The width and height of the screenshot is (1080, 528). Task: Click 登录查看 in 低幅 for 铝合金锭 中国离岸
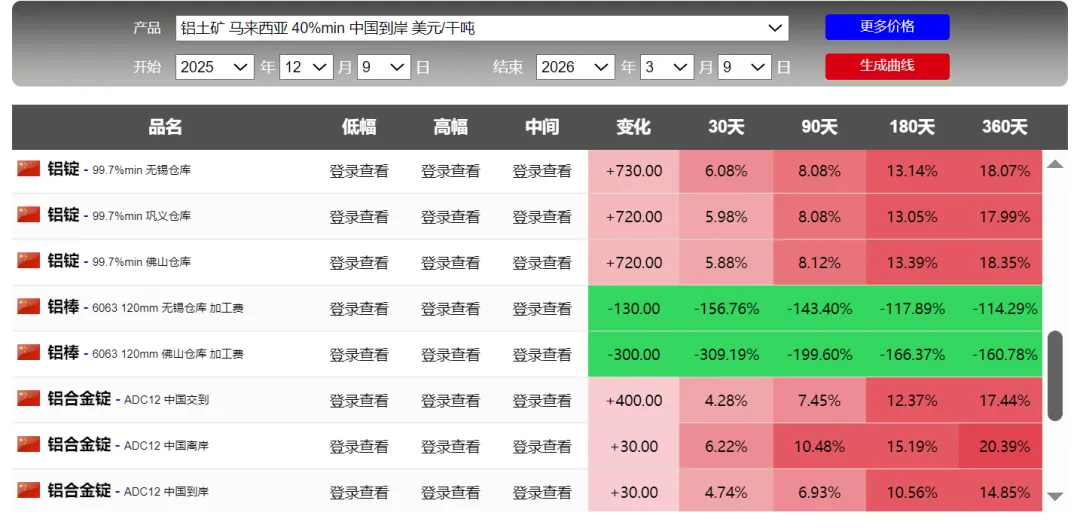359,447
